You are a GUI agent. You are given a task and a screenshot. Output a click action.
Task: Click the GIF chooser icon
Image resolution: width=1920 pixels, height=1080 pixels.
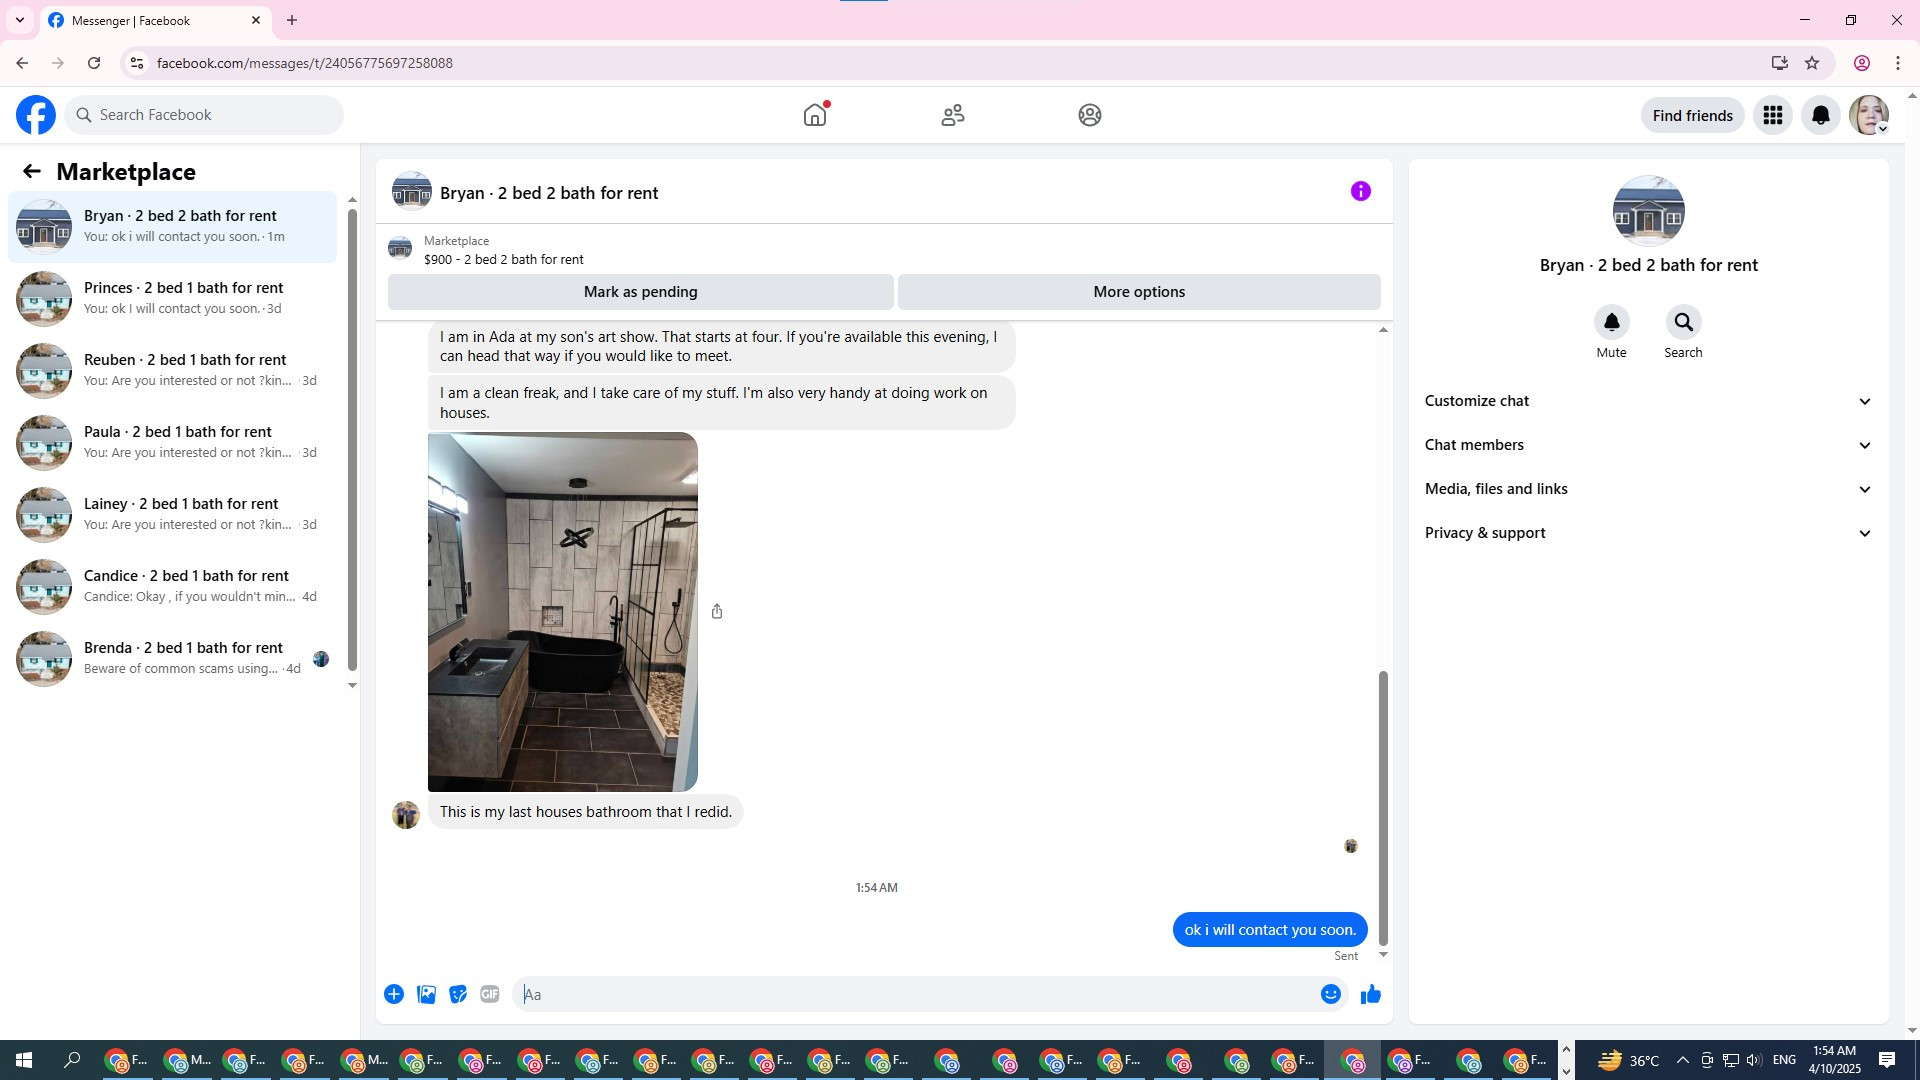[489, 994]
